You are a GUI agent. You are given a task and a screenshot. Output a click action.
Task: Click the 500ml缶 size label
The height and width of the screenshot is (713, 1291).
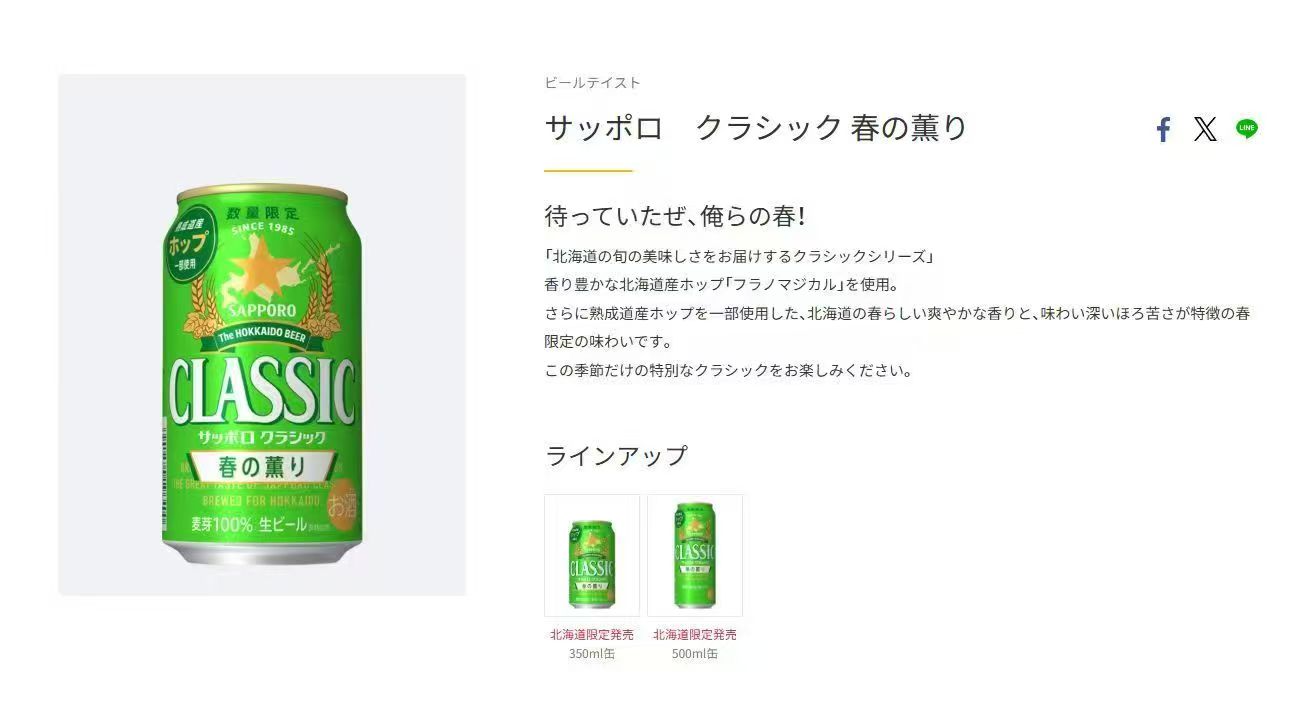coord(695,654)
